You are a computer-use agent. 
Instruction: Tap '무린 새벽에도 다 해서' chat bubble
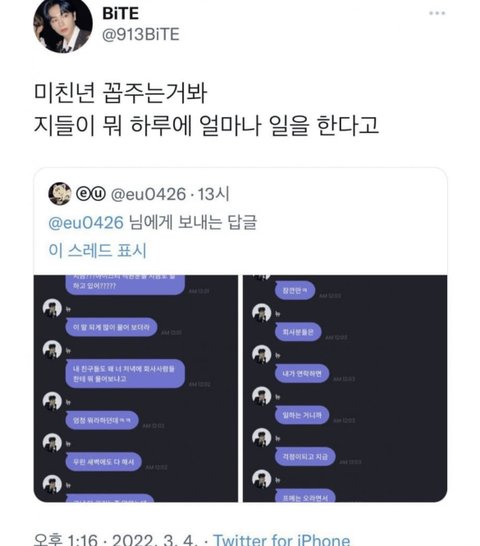click(103, 462)
